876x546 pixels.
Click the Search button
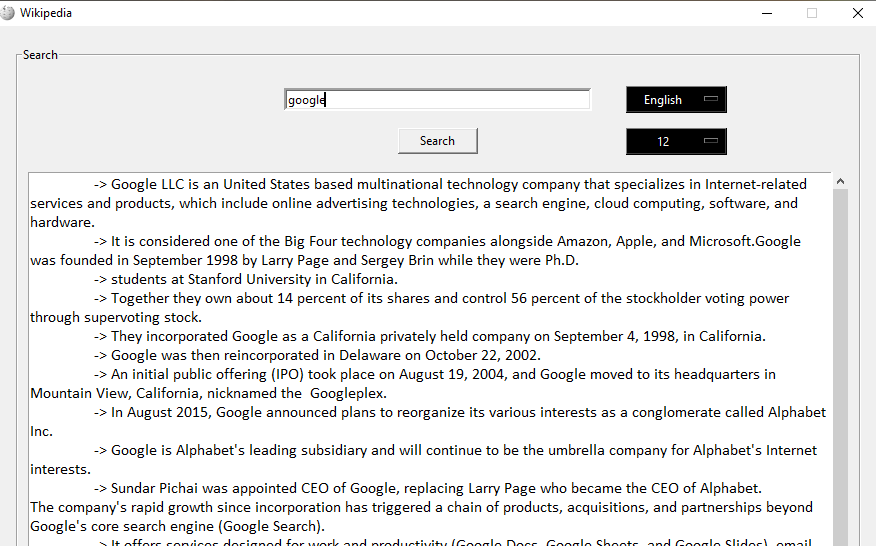click(x=437, y=141)
